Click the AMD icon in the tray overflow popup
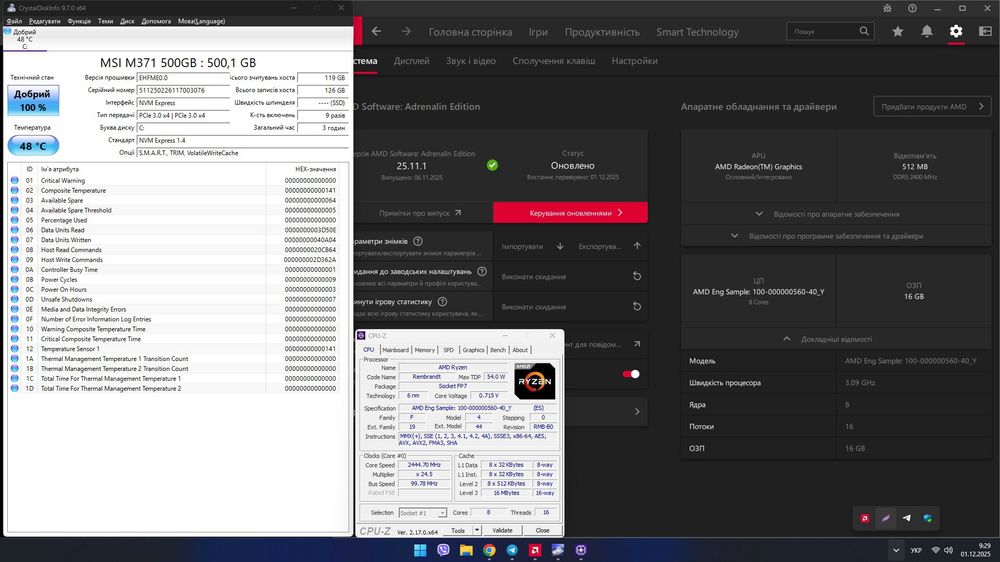Viewport: 1000px width, 562px height. pos(865,518)
